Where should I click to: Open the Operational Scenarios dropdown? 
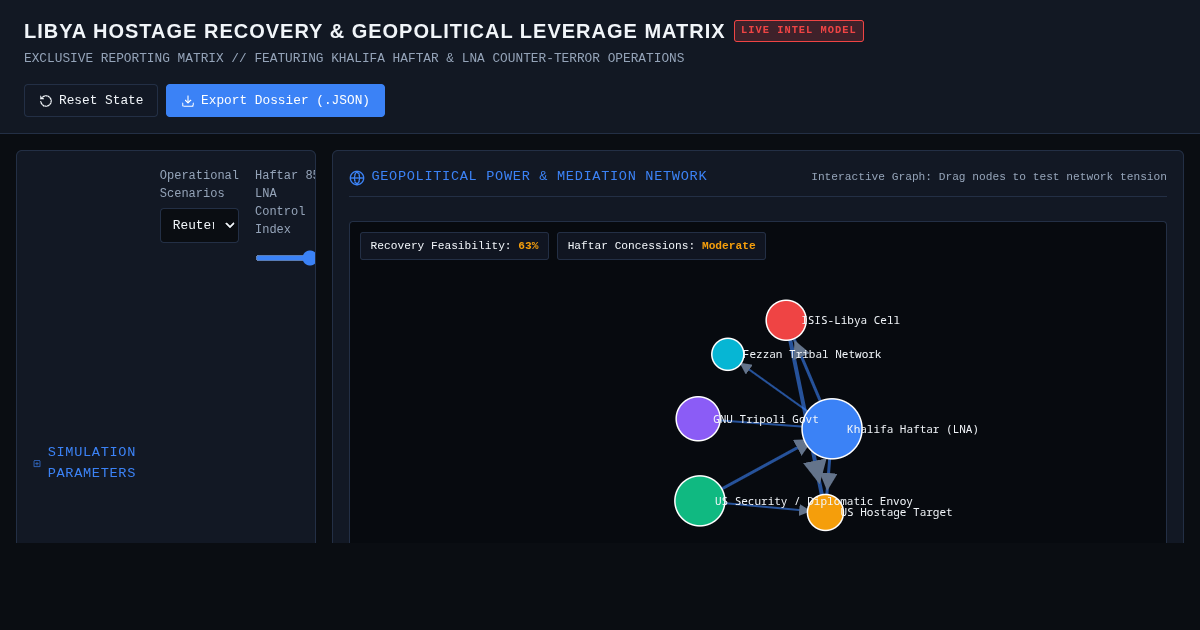click(x=199, y=225)
